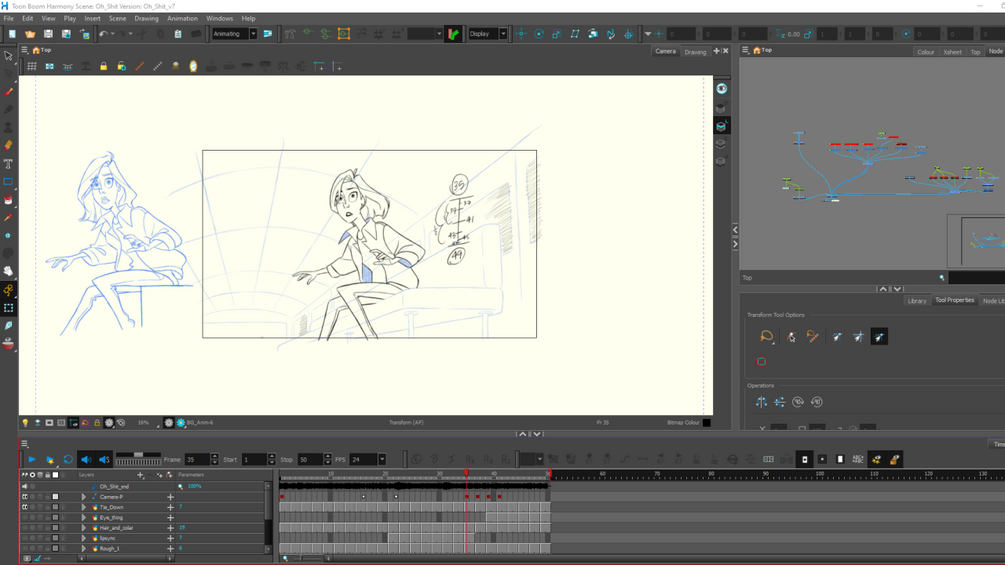Click the Stop frame input field
The image size is (1005, 565).
pos(310,459)
